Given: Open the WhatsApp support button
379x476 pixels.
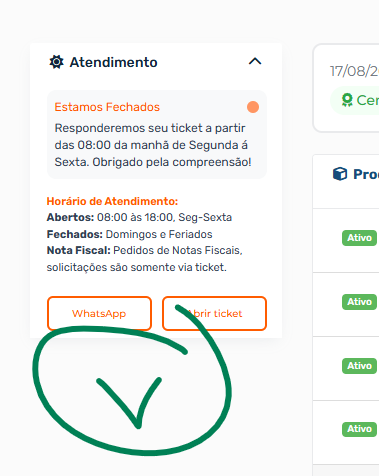Looking at the screenshot, I should point(99,313).
